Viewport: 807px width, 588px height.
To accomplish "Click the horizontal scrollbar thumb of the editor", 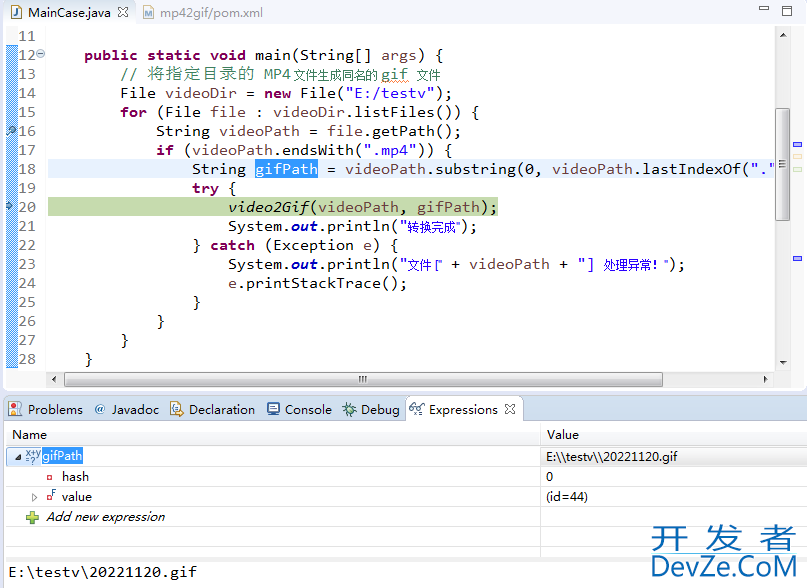I will pyautogui.click(x=363, y=379).
